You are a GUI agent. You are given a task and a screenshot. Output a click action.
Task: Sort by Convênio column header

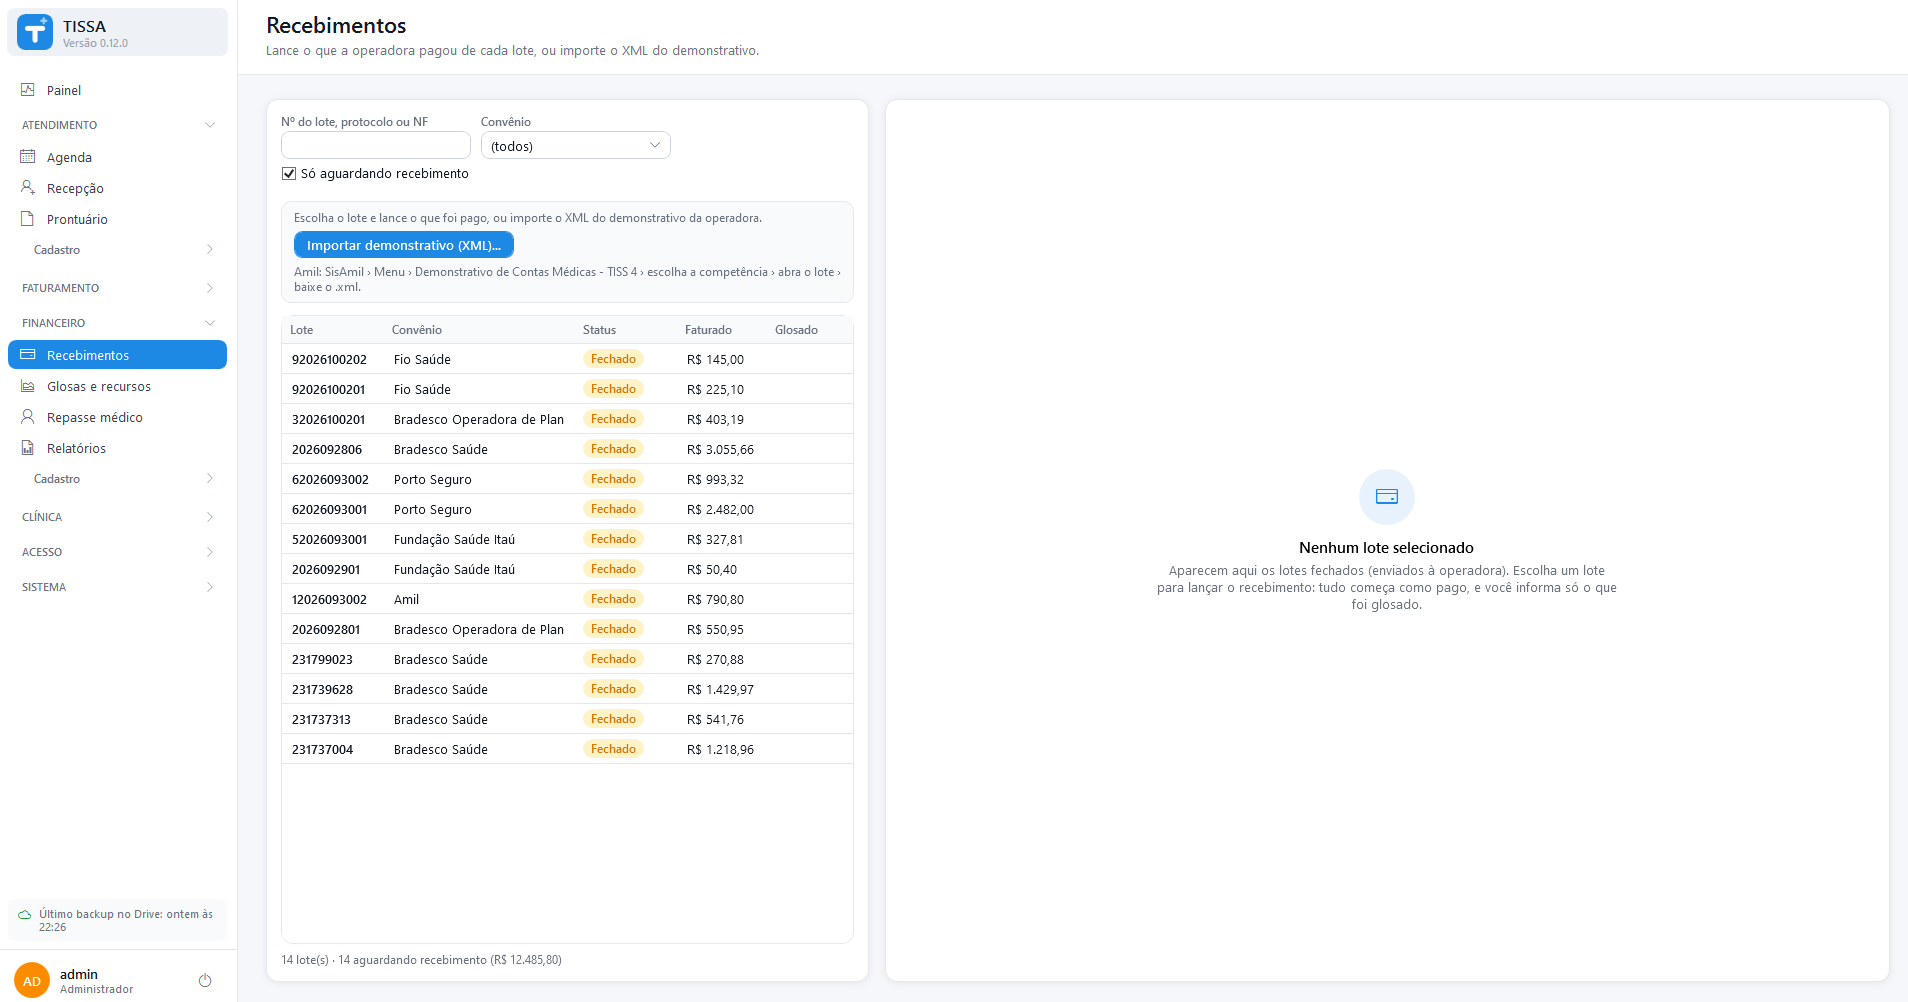[x=417, y=330]
